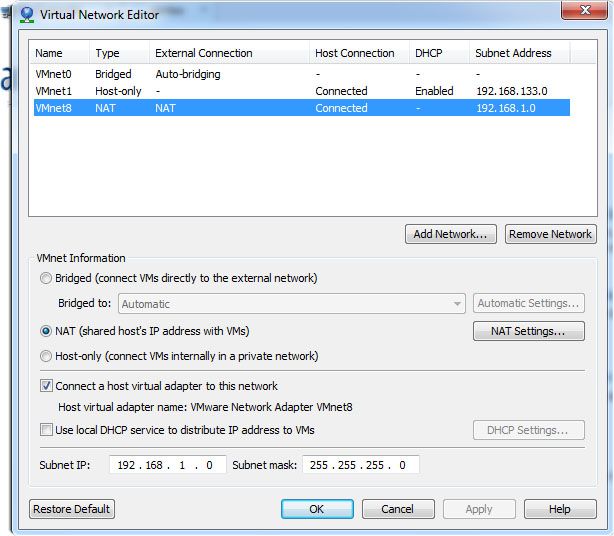Click the Connected cell in VMnet8 row
Screen dimensions: 614x536
pyautogui.click(x=341, y=108)
